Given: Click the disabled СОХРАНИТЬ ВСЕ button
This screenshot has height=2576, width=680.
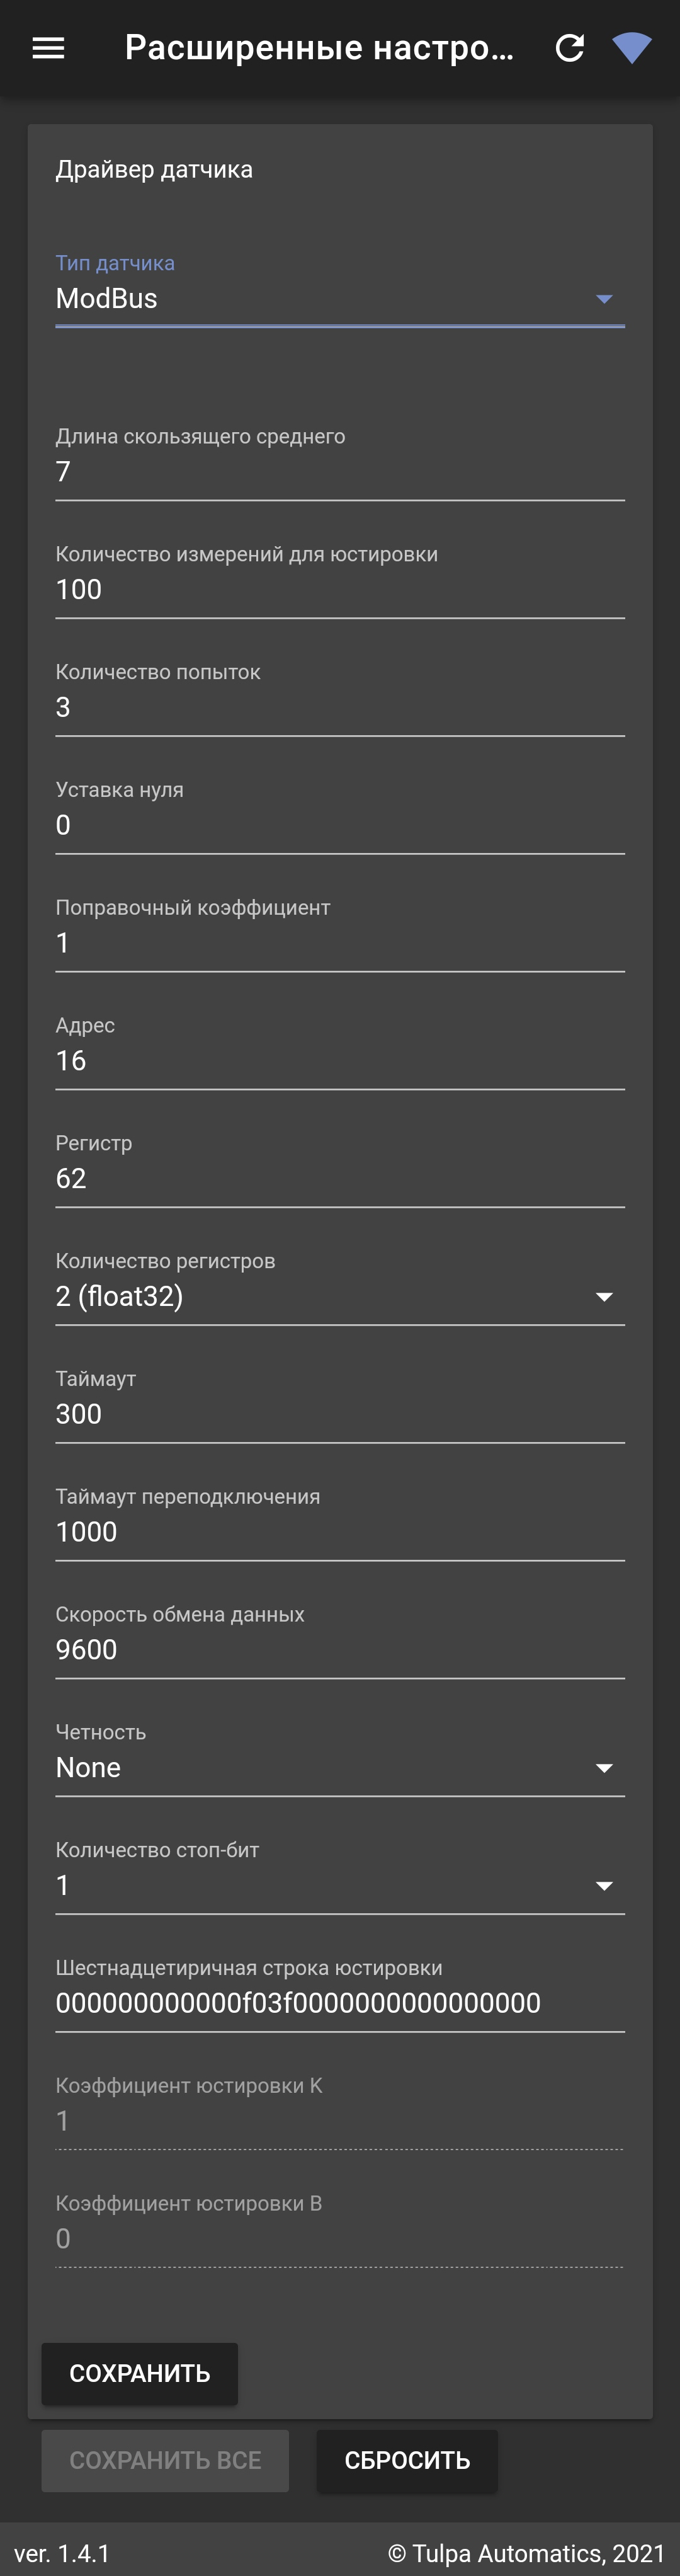Looking at the screenshot, I should [164, 2461].
